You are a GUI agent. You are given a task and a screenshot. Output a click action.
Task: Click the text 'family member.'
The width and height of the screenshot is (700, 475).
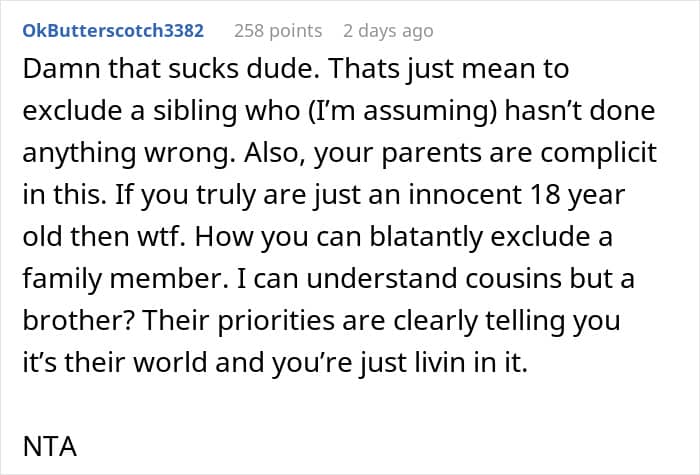[125, 279]
